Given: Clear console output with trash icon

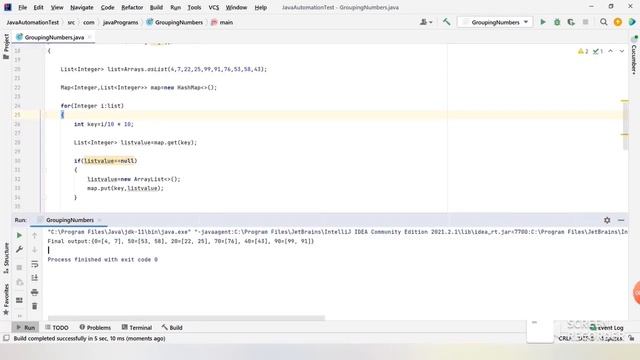Looking at the screenshot, I should [x=35, y=306].
